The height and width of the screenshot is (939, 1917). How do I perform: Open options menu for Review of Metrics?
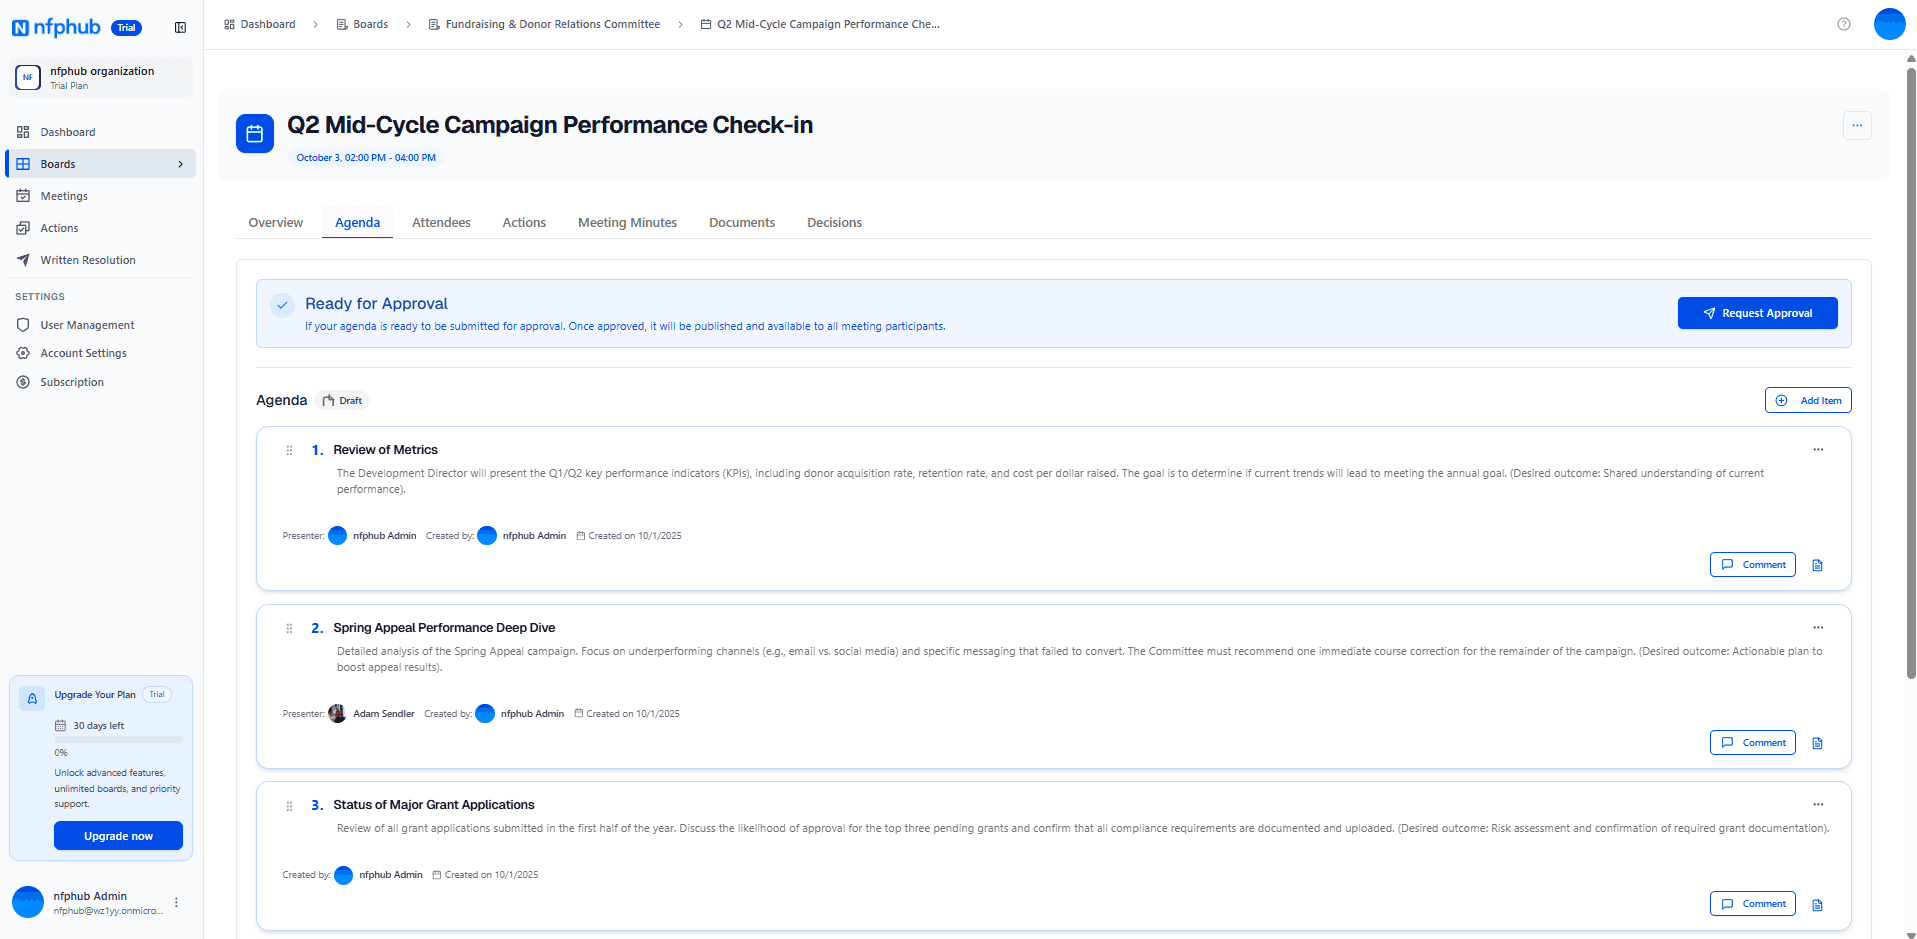pos(1817,450)
